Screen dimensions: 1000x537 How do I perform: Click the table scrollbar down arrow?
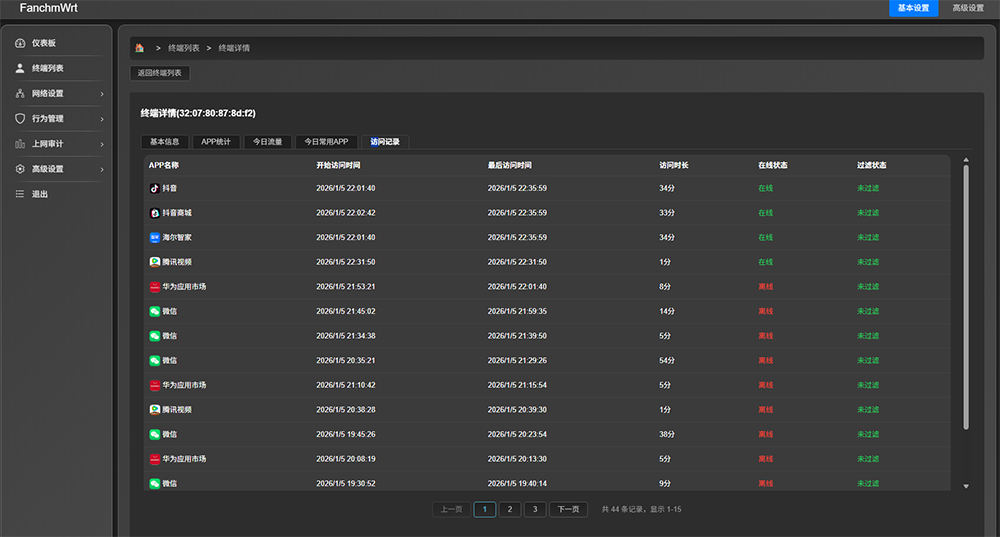[966, 486]
